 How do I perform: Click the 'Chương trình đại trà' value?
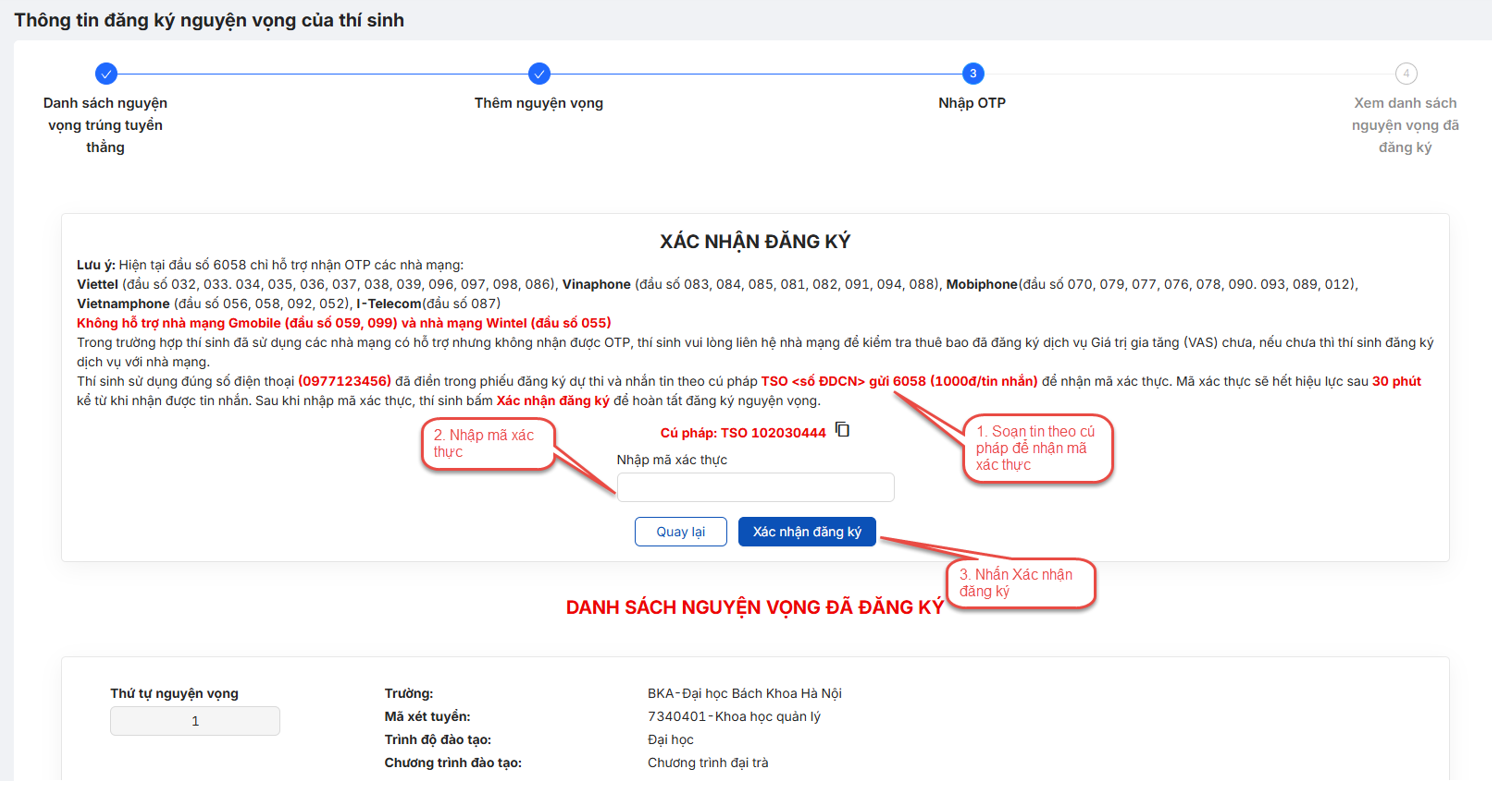click(708, 763)
